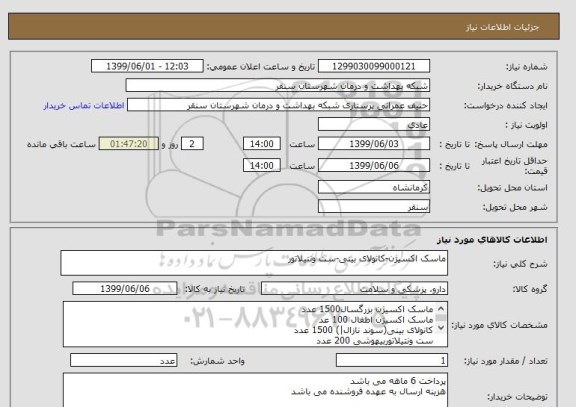Click the label مشخصات کالای مورد نیاز
The image size is (576, 407).
point(499,325)
